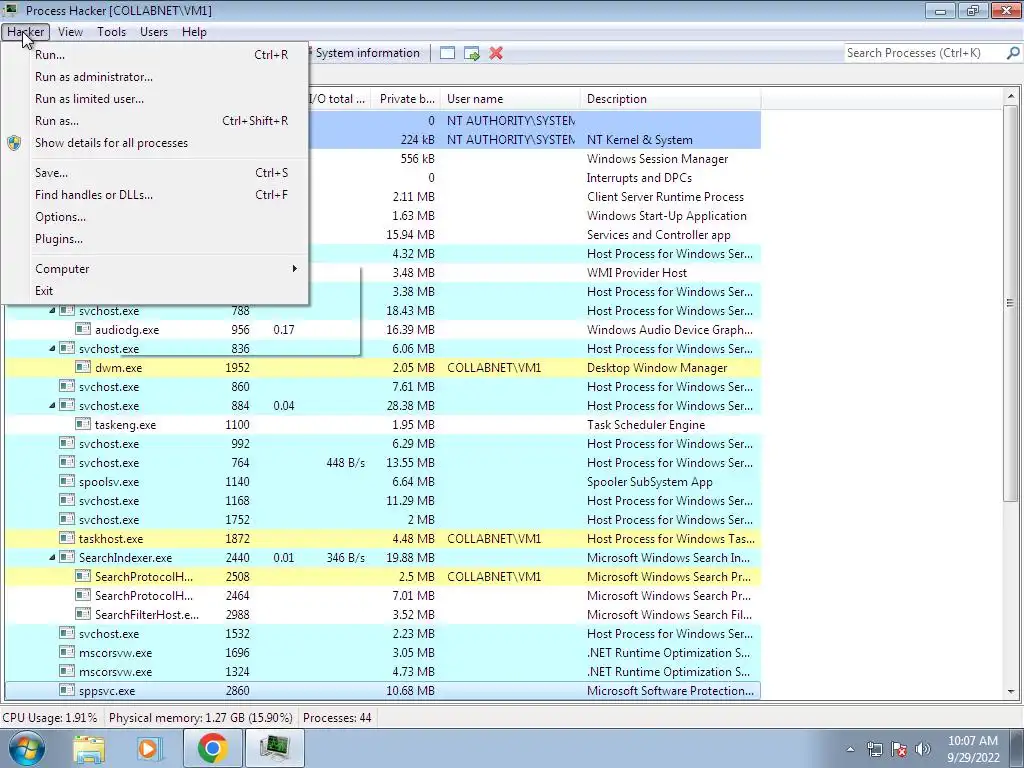This screenshot has width=1024, height=768.
Task: Select Run as limited user...
Action: (155, 99)
